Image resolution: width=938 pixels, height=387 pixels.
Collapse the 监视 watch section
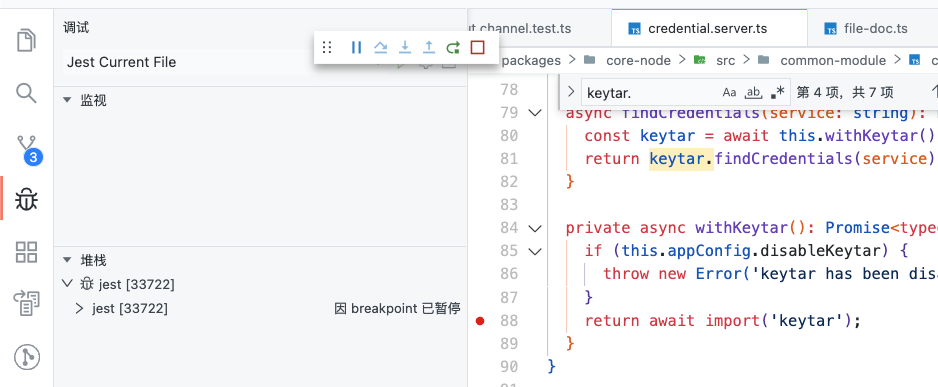coord(67,100)
